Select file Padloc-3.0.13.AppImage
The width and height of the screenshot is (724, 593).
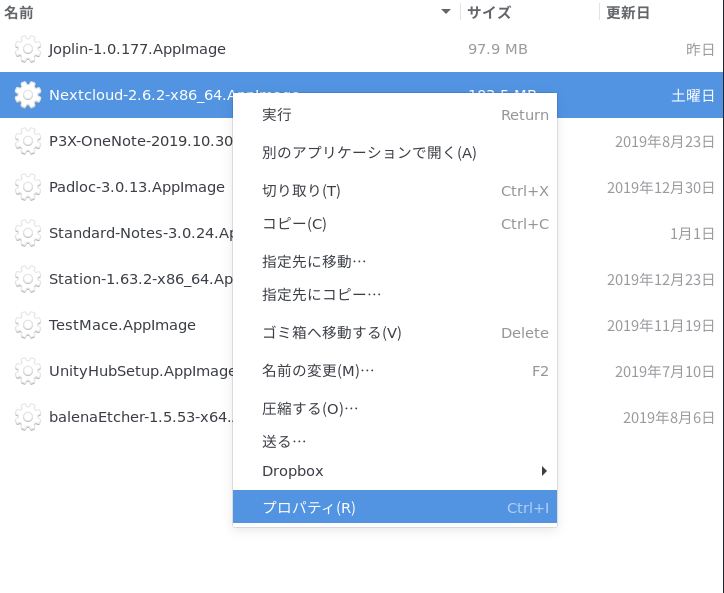pos(137,187)
